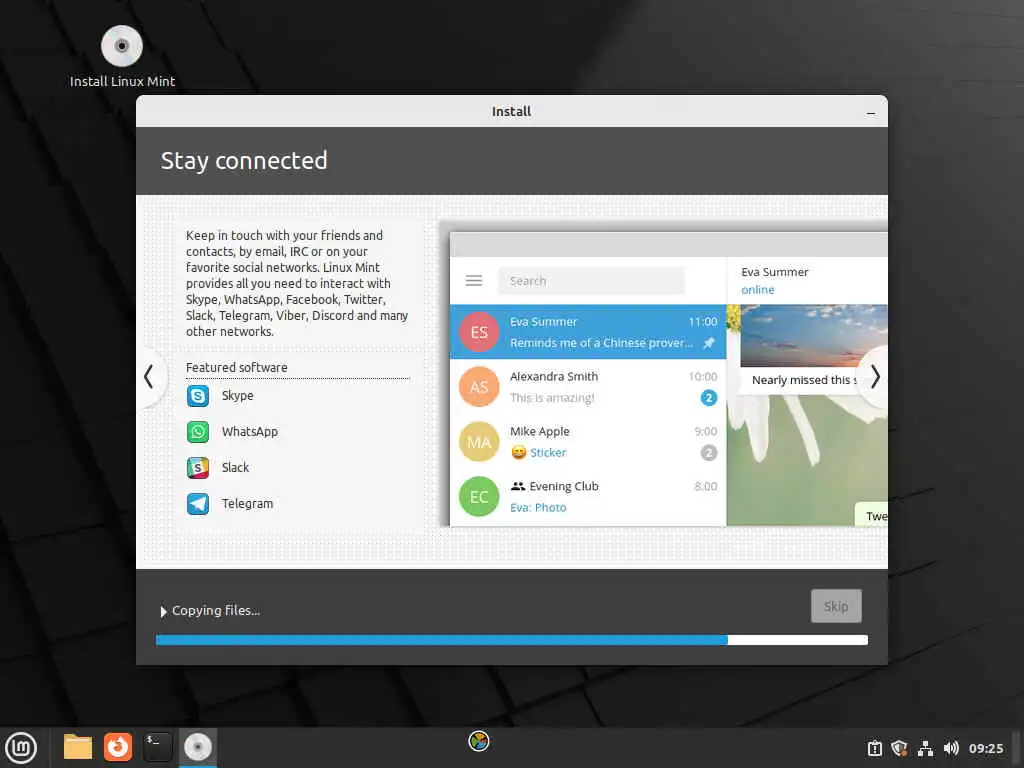The width and height of the screenshot is (1024, 768).
Task: Click the MA avatar circle
Action: click(x=479, y=441)
